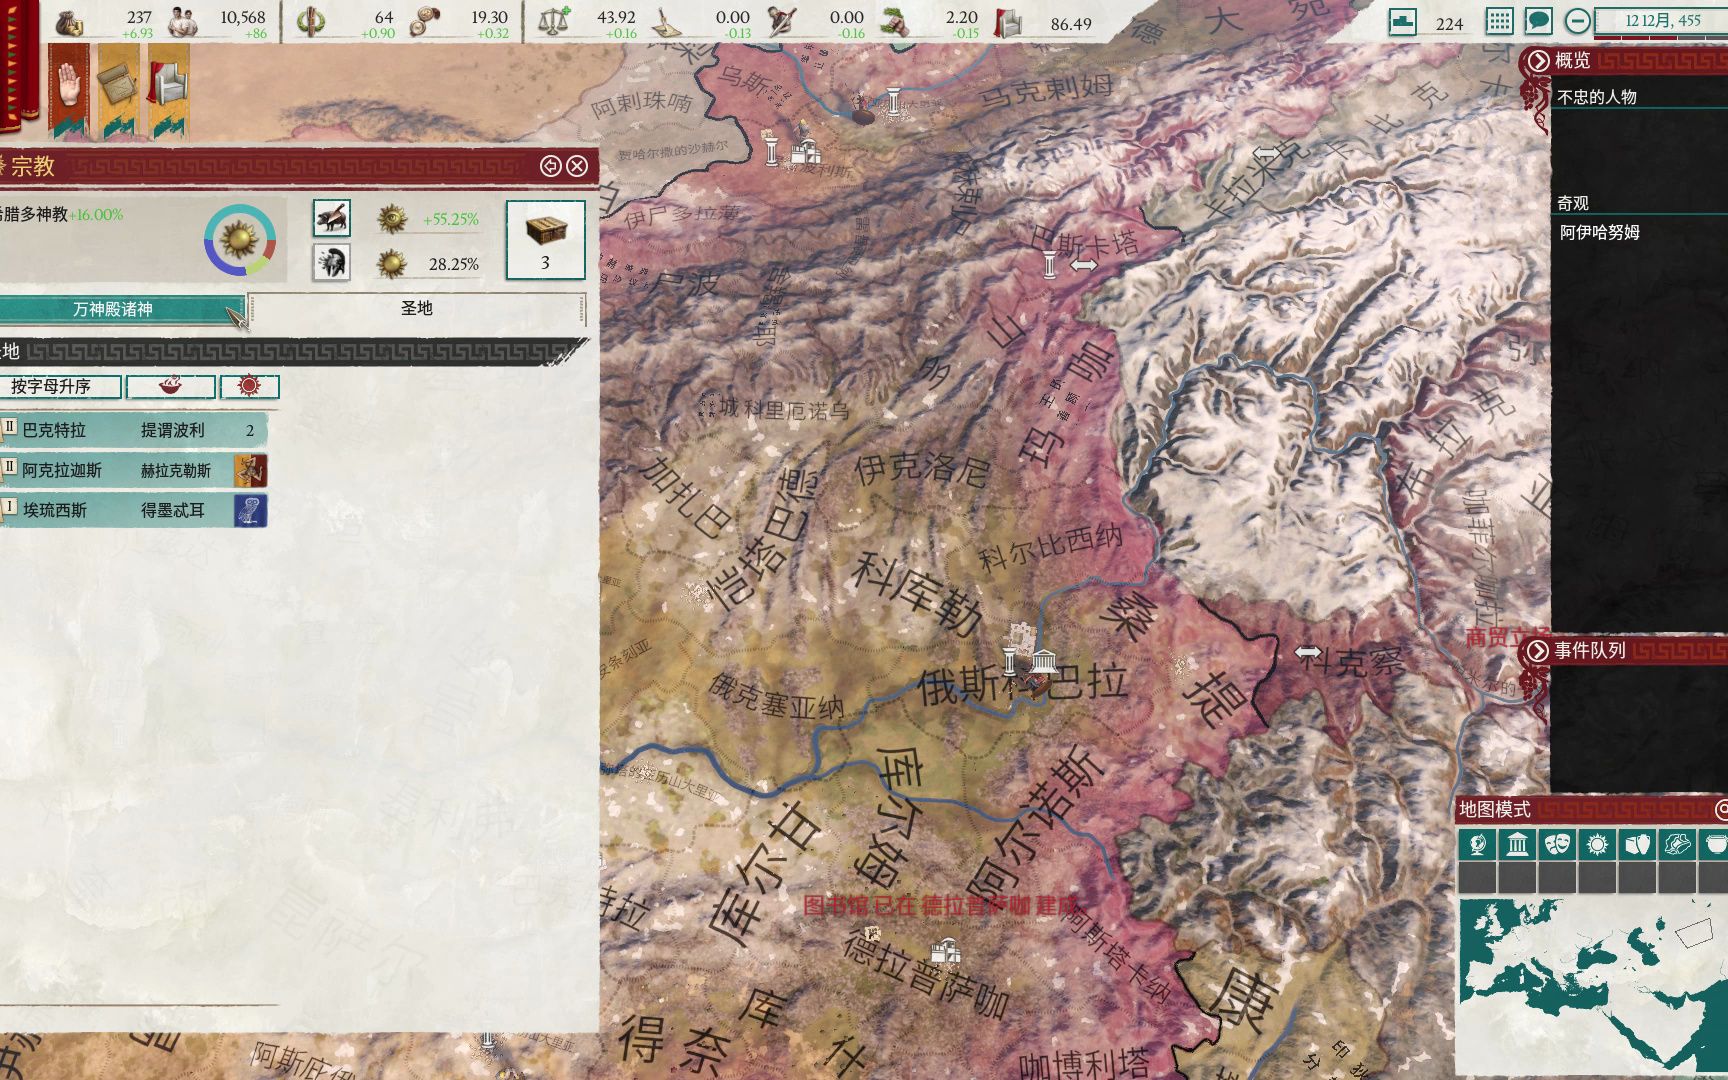This screenshot has width=1728, height=1080.
Task: Click the religion pie chart with sun
Action: point(240,240)
